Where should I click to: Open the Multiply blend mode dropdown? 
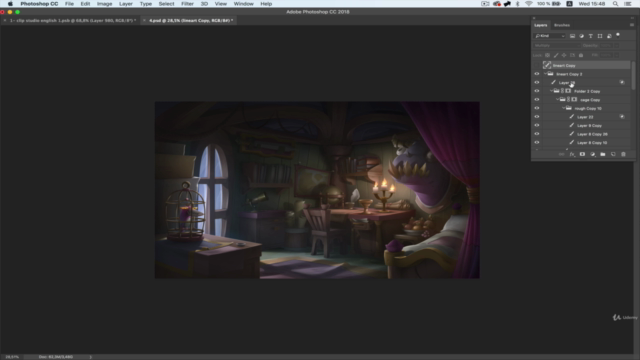tap(556, 46)
